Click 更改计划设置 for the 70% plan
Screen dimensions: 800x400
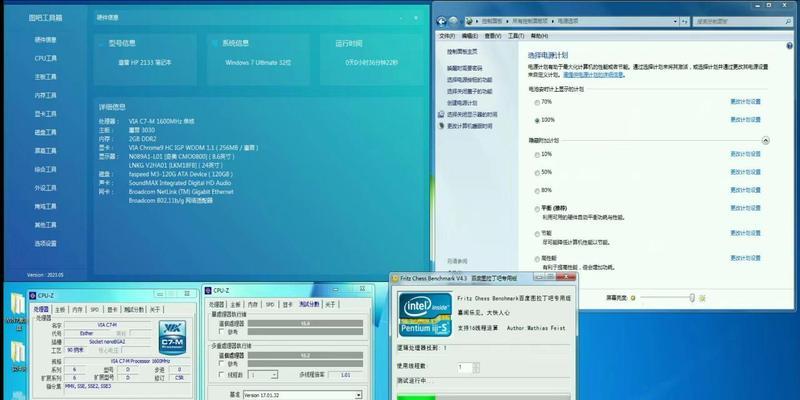click(x=745, y=102)
